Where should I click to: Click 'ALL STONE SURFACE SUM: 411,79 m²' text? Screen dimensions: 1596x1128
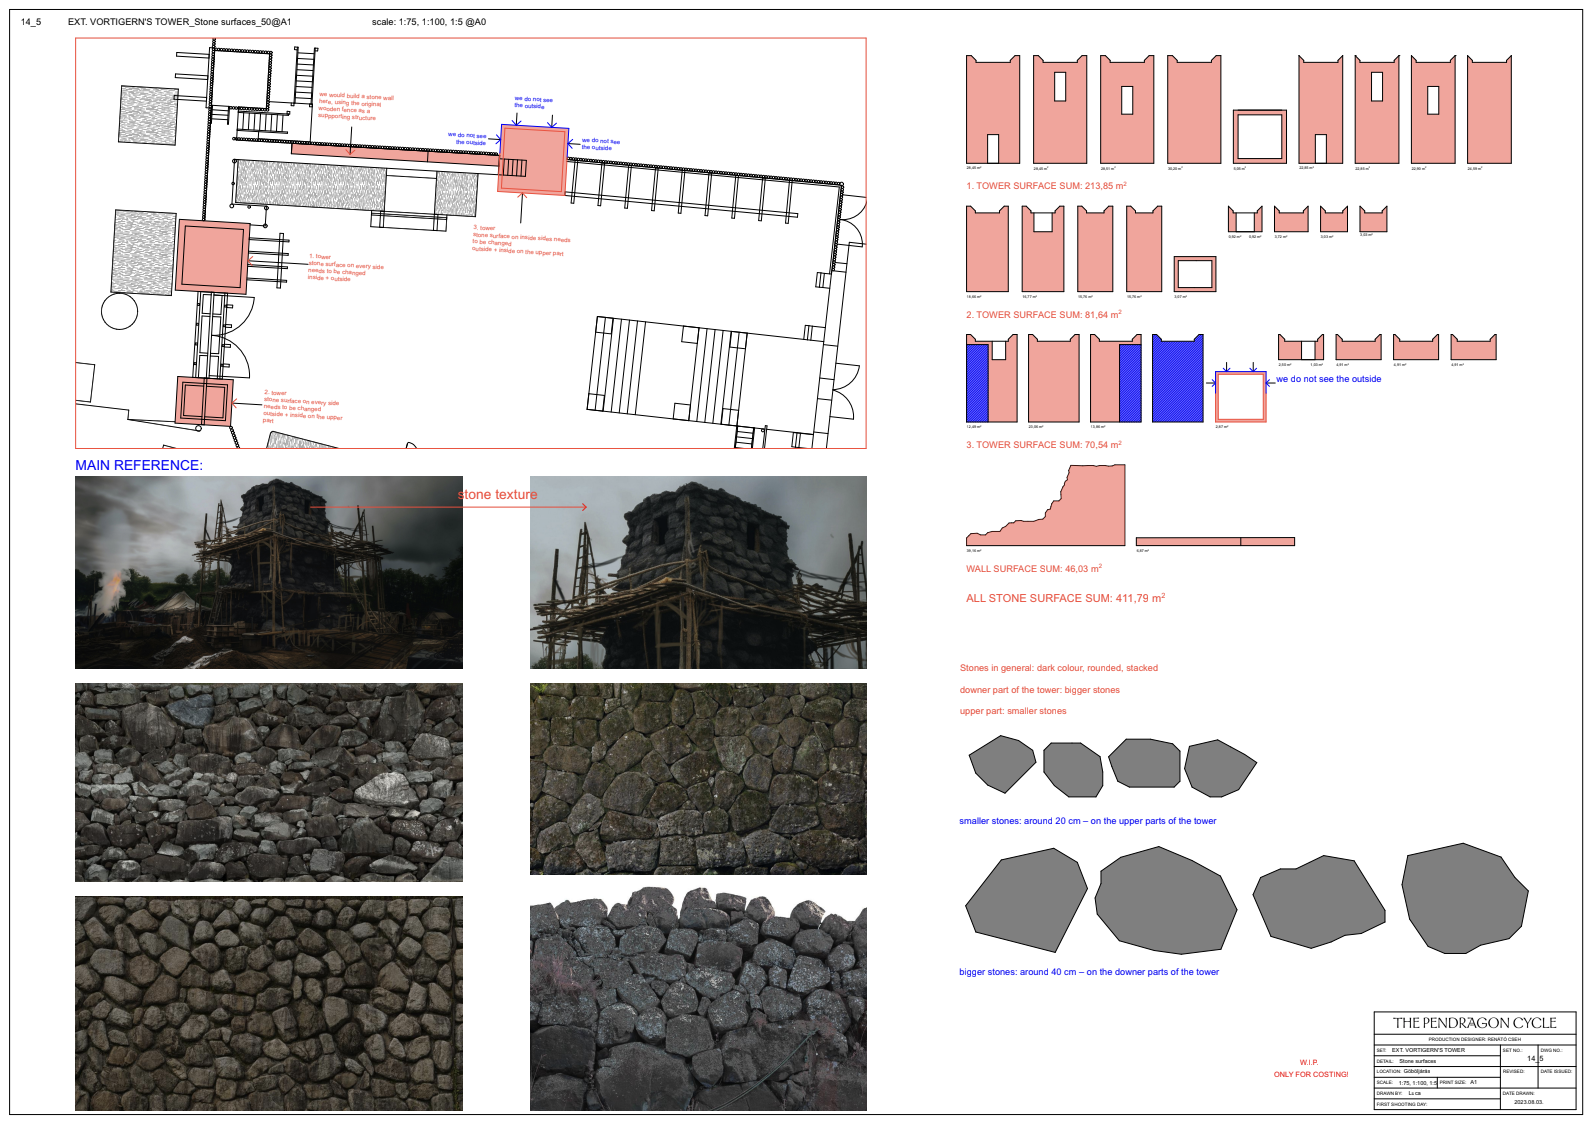(1065, 598)
